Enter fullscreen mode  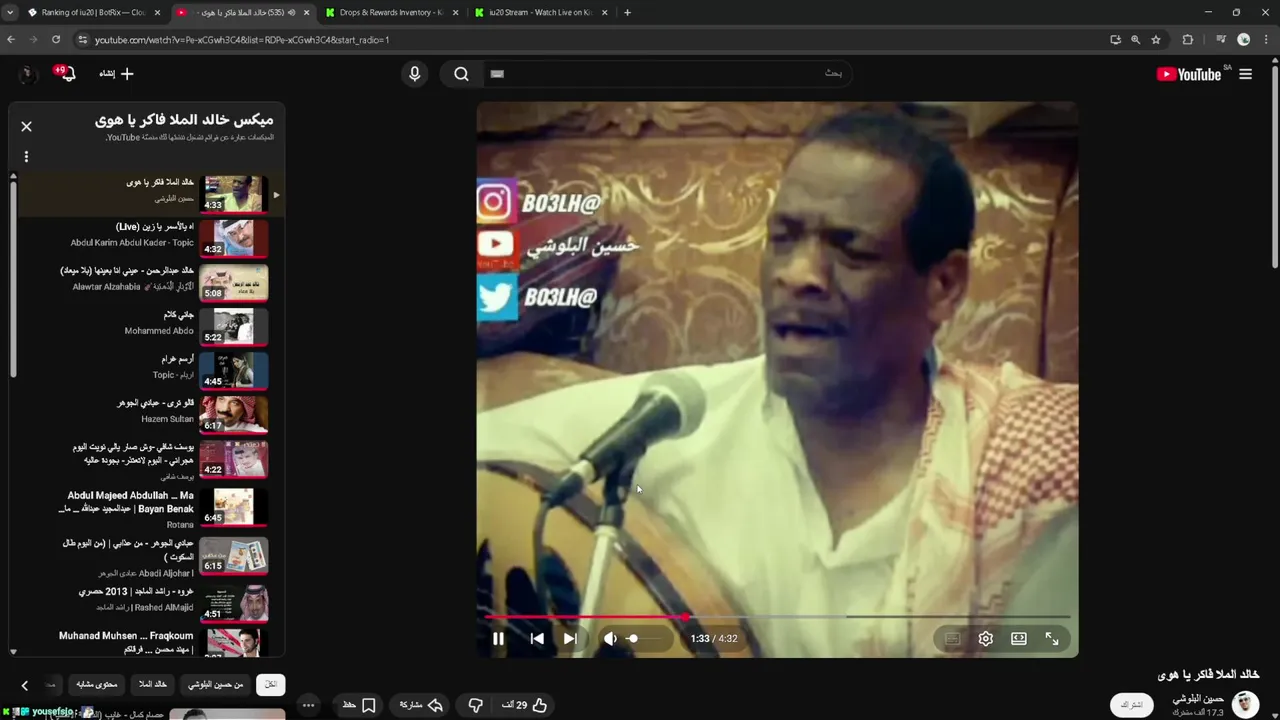tap(1052, 638)
